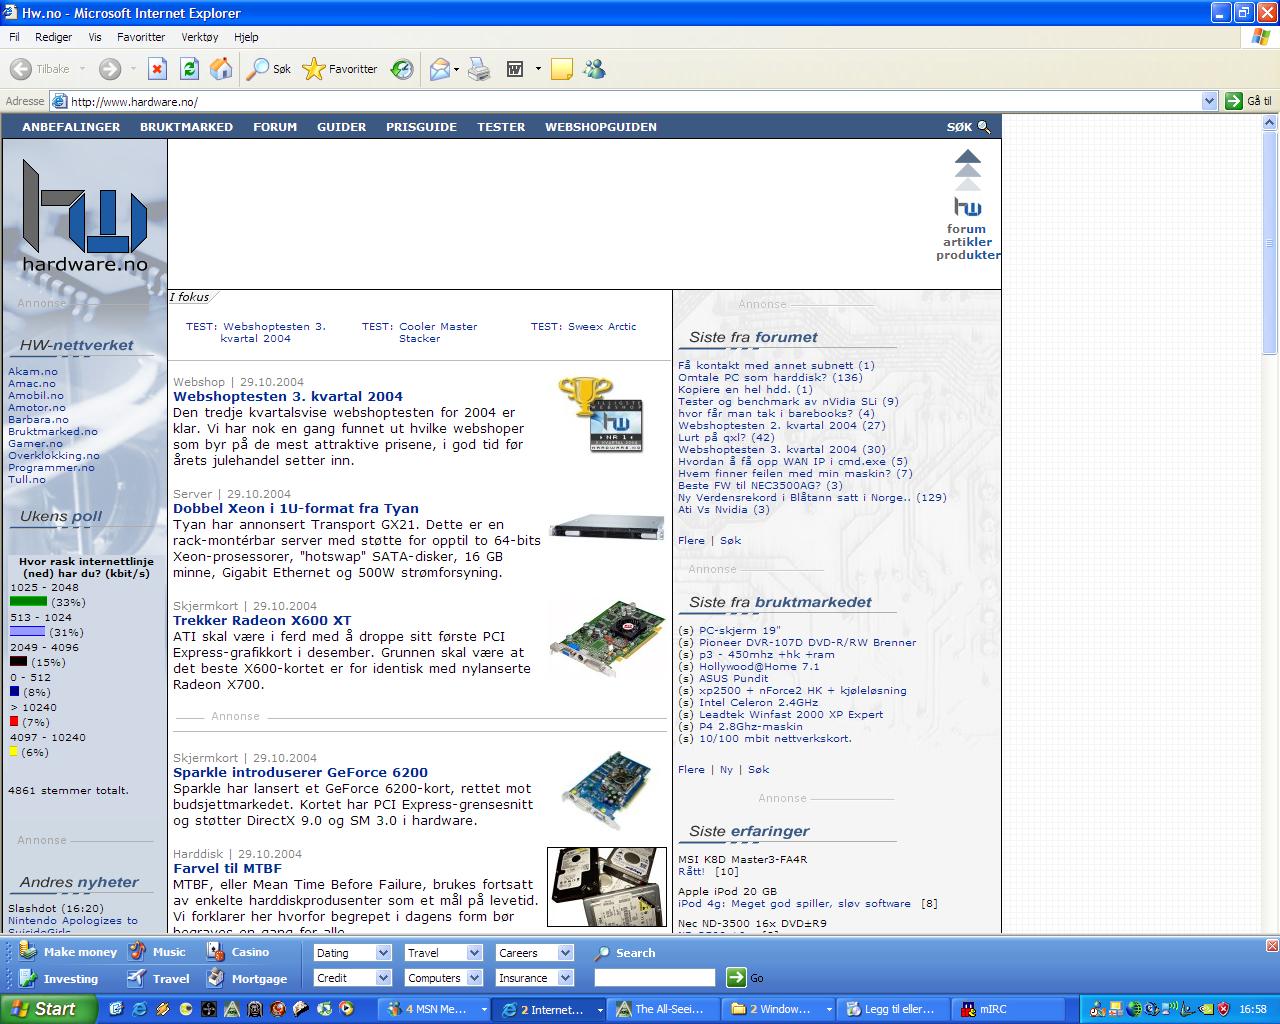Open the Trekker Radeon X600 XT article
Viewport: 1280px width, 1024px height.
[262, 620]
